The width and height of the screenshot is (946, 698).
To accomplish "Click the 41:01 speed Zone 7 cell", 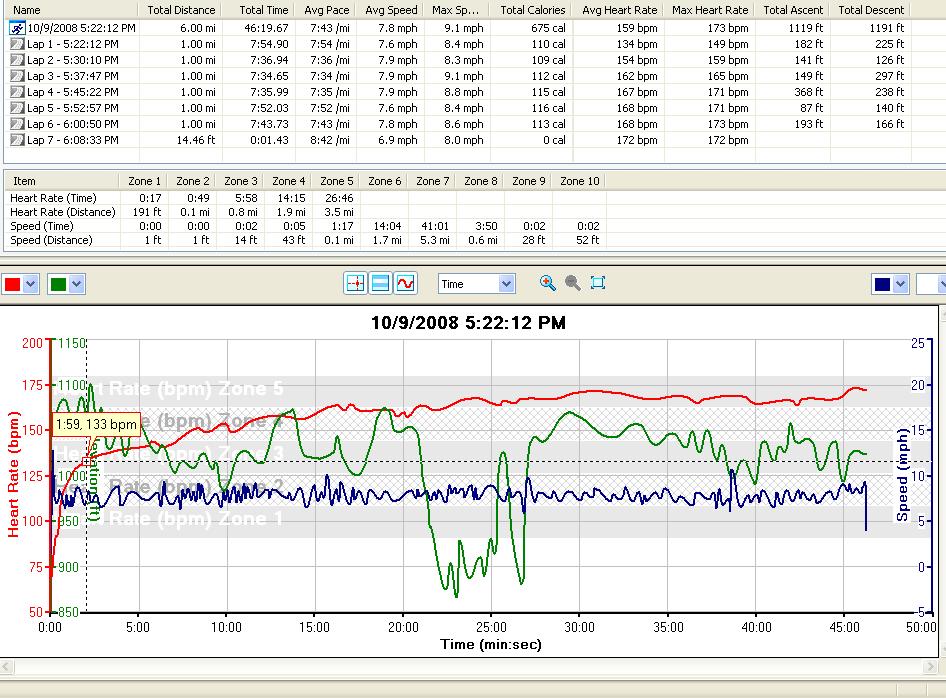I will 435,226.
